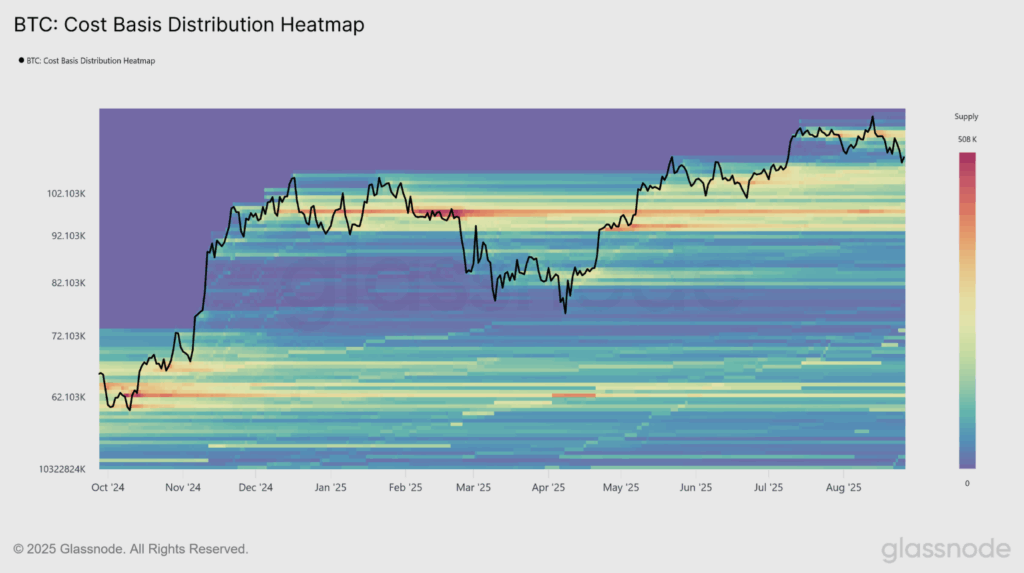Viewport: 1024px width, 573px height.
Task: Select the chart title heading
Action: 189,25
